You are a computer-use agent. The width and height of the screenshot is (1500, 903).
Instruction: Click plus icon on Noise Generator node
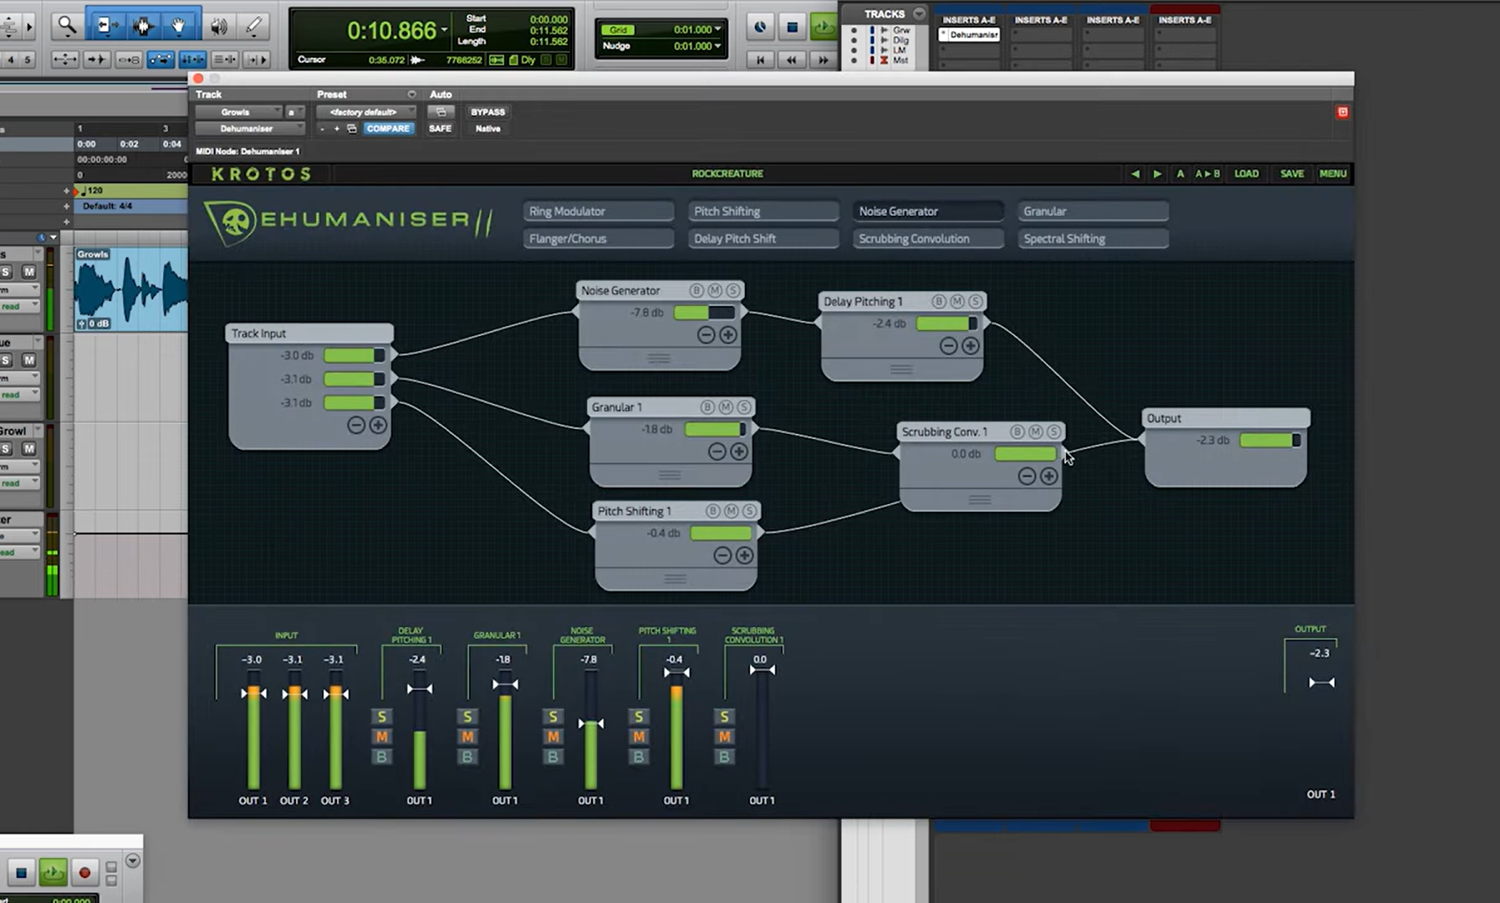click(x=728, y=335)
